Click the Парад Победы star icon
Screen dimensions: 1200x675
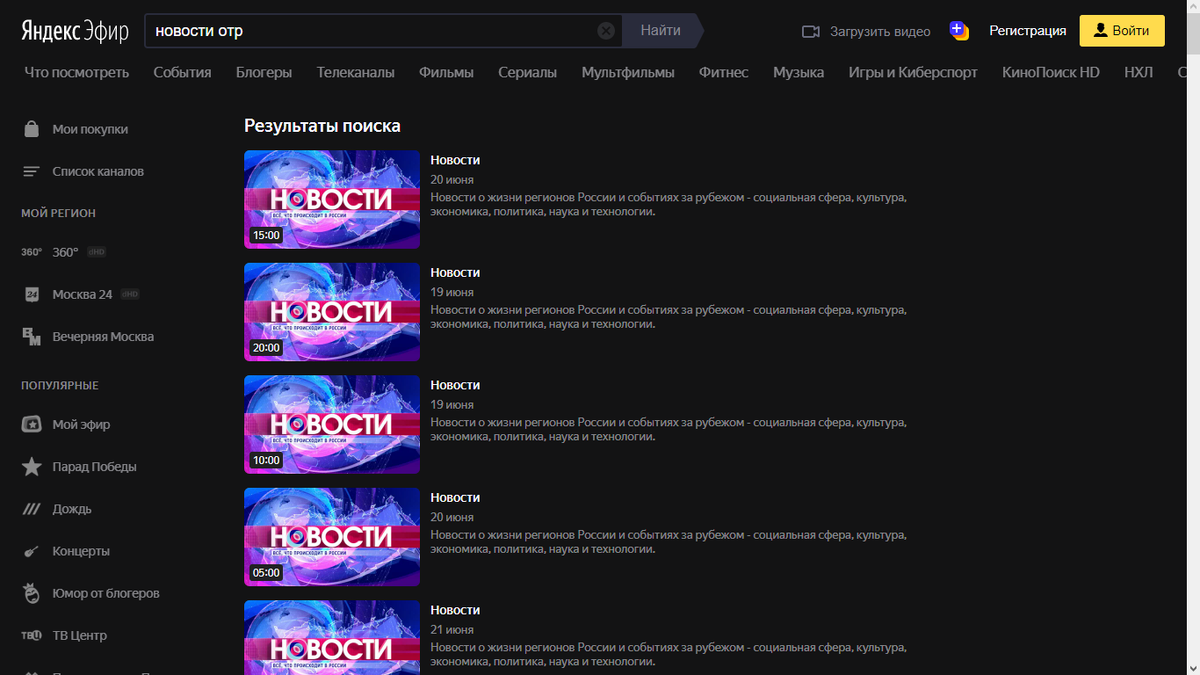[x=32, y=467]
